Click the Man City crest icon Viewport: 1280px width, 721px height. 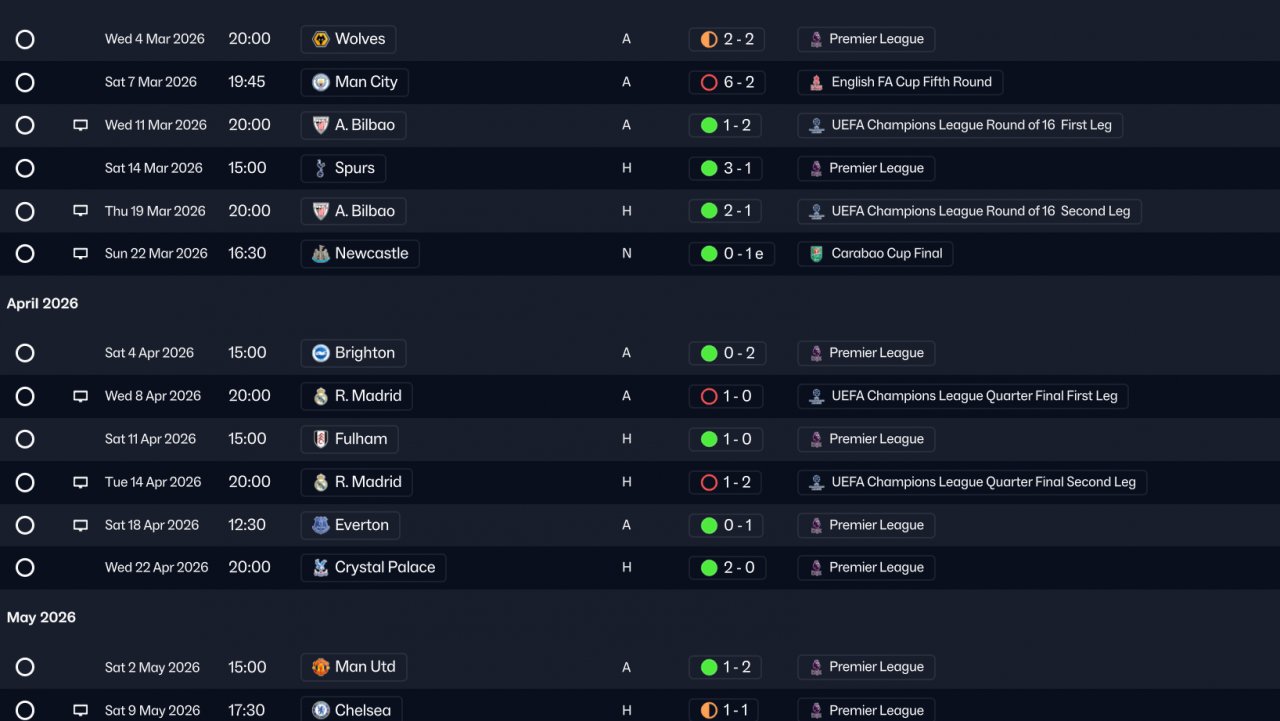321,82
